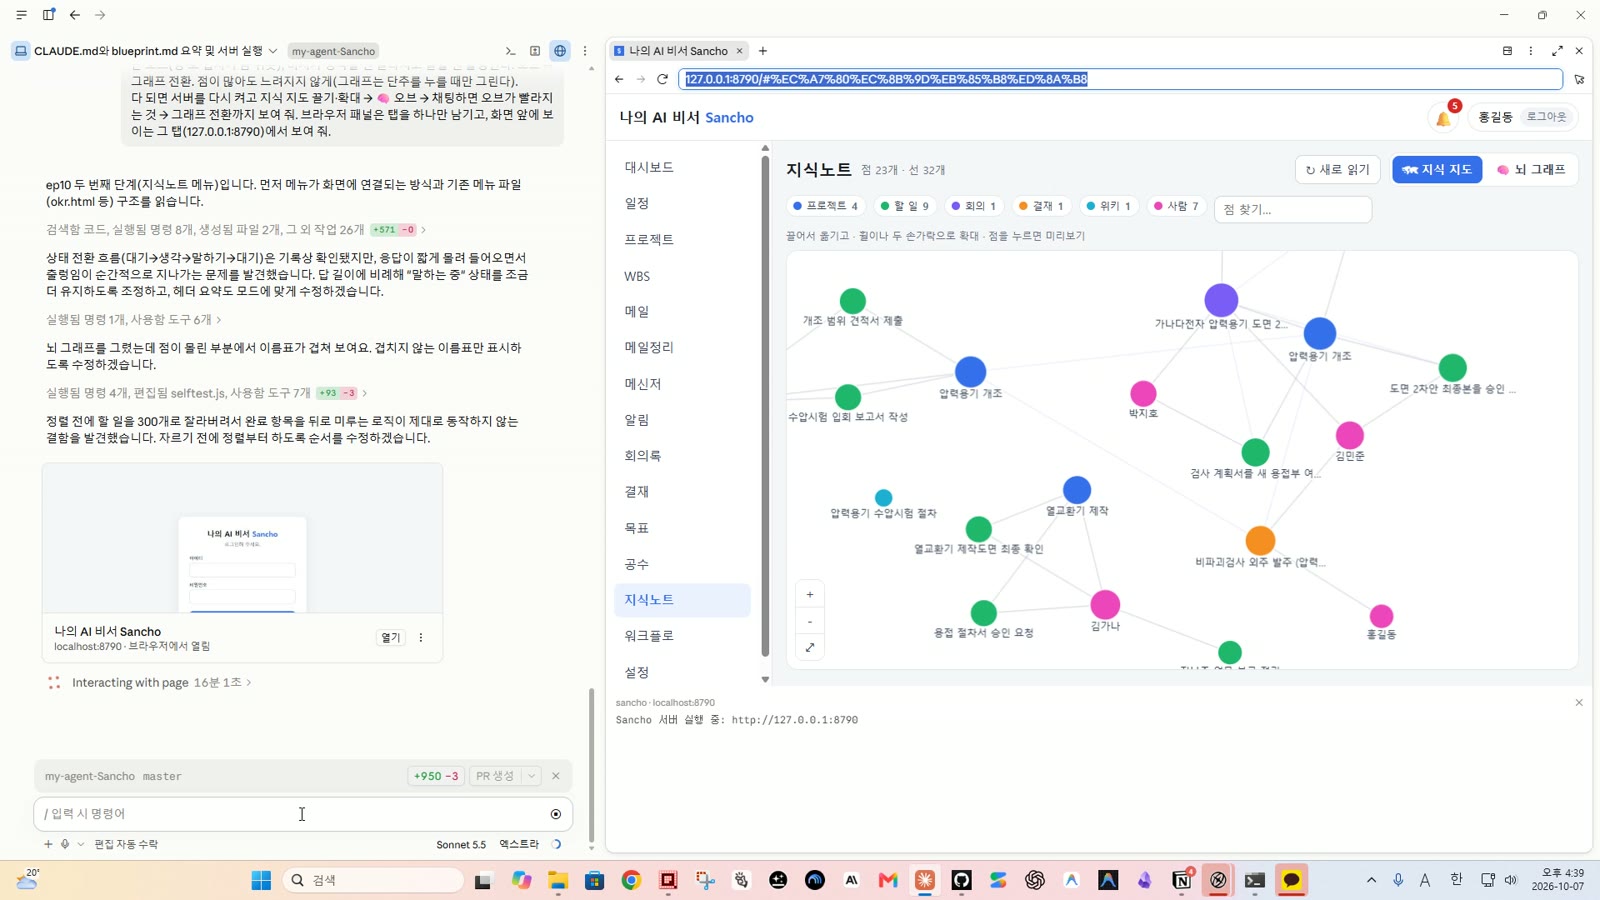Screen dimensions: 1600x900
Task: Click the embedded browser back arrow
Action: 619,79
